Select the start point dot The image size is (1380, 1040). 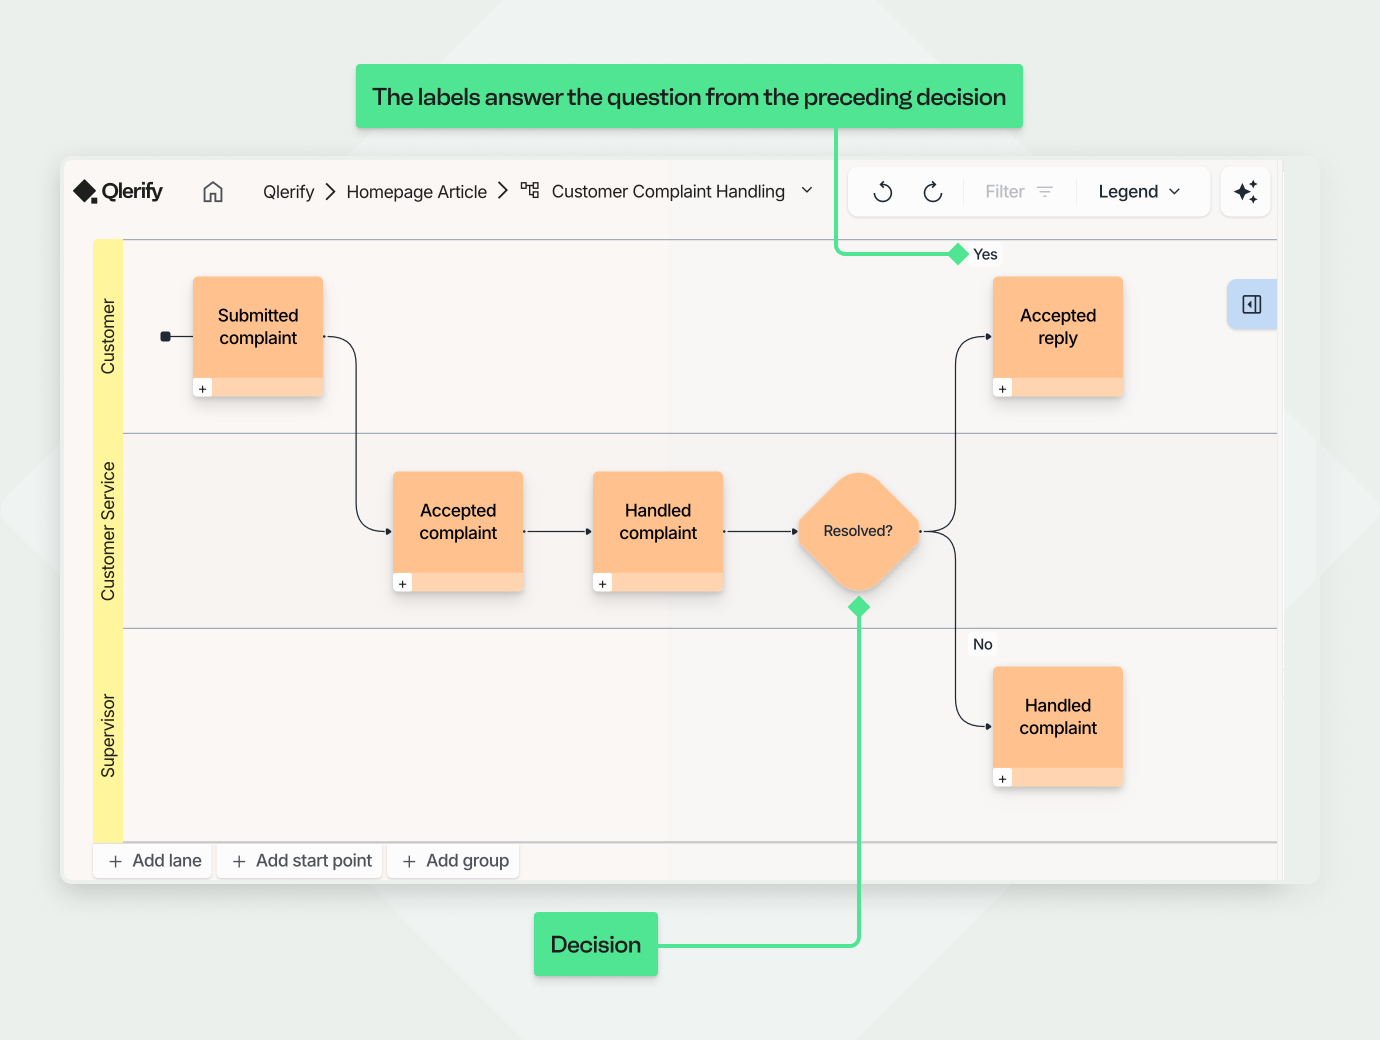pos(166,336)
